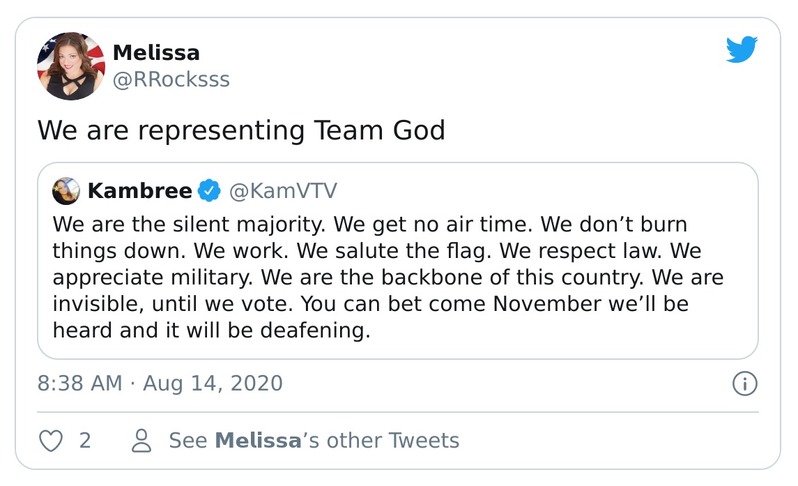Click the word "November" in quoted tweet
This screenshot has width=798, height=486.
[x=526, y=303]
